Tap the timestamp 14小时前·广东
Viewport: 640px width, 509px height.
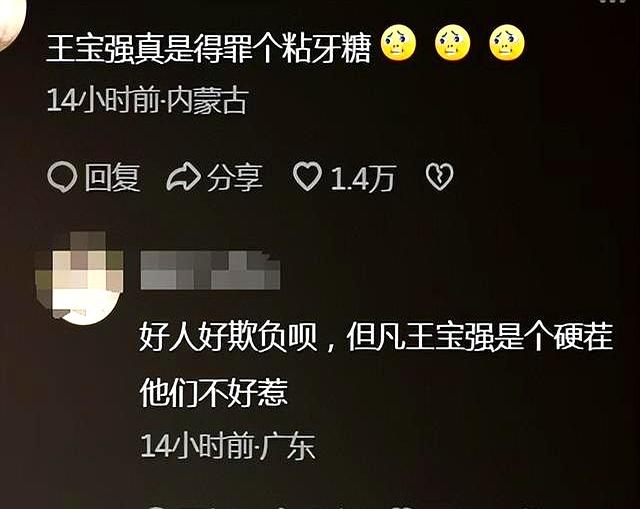(228, 446)
